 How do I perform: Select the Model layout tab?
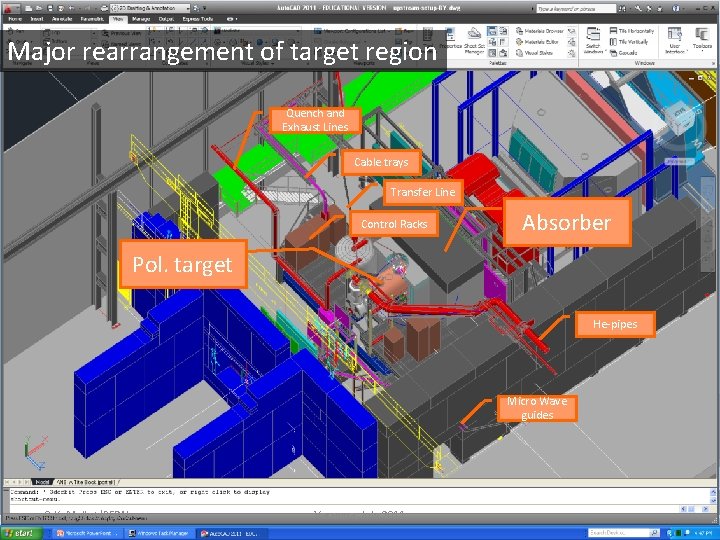[42, 482]
